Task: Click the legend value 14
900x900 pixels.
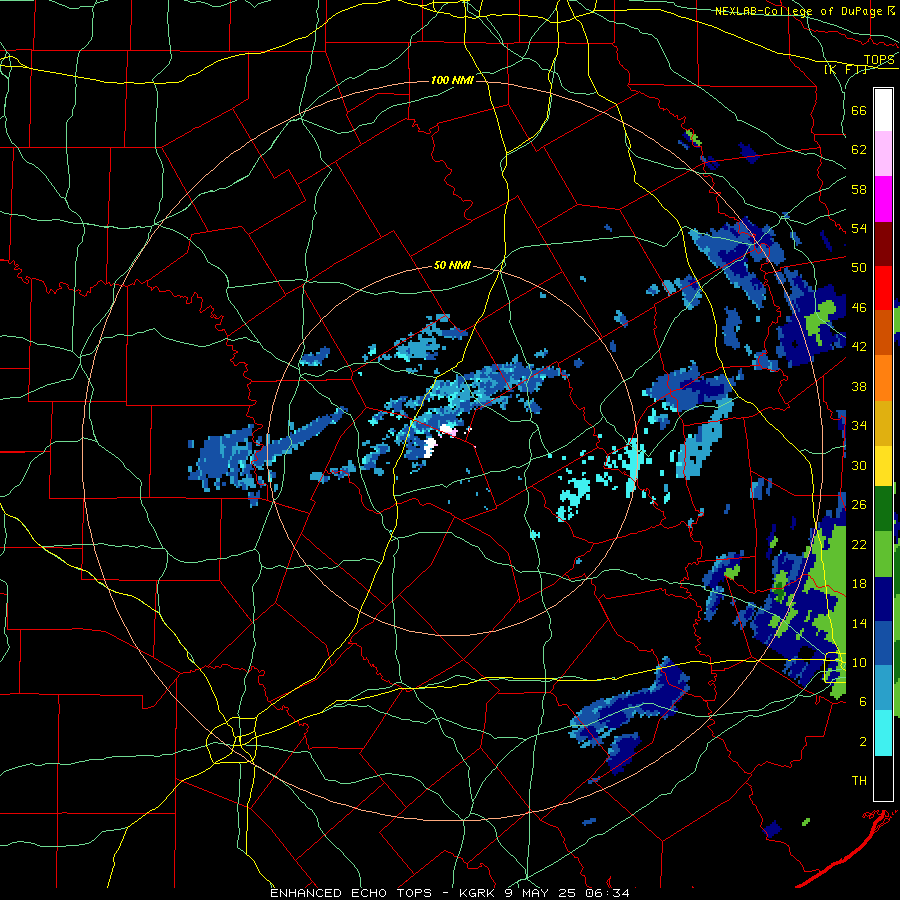Action: click(x=859, y=623)
